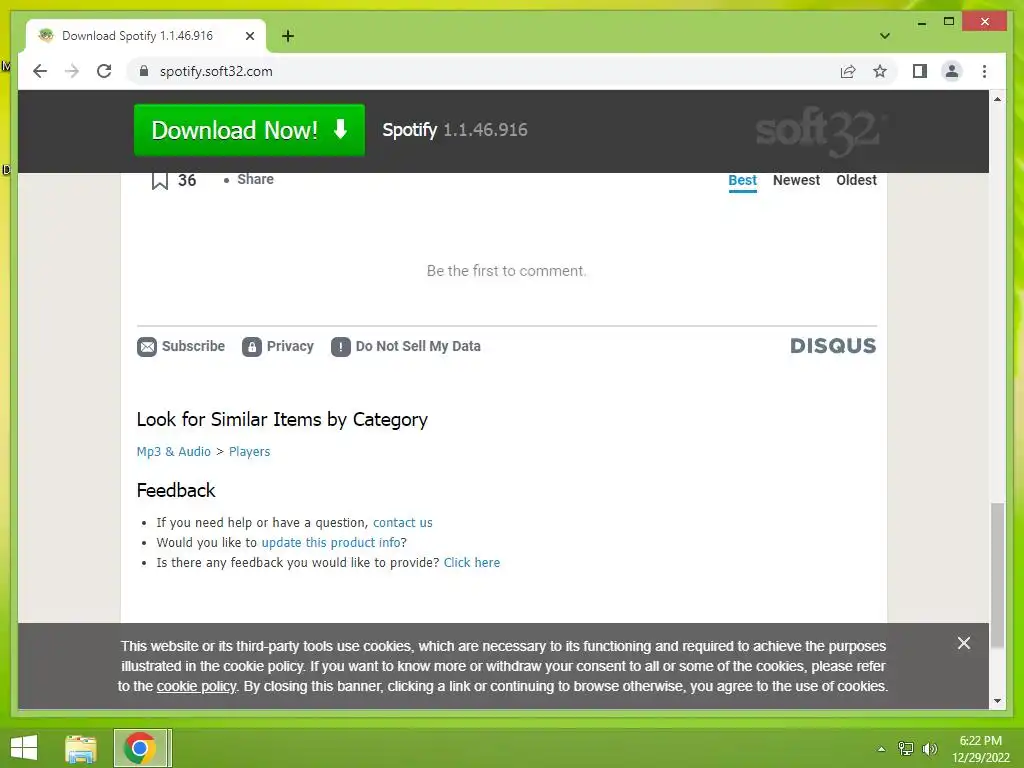Click the soft32 logo in header
Screen dimensions: 1024x768
tap(820, 131)
